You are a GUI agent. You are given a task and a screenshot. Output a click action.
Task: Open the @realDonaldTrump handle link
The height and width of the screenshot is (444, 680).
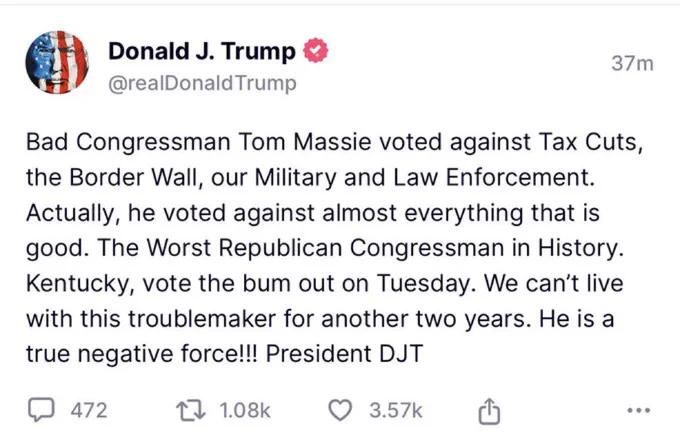tap(202, 83)
